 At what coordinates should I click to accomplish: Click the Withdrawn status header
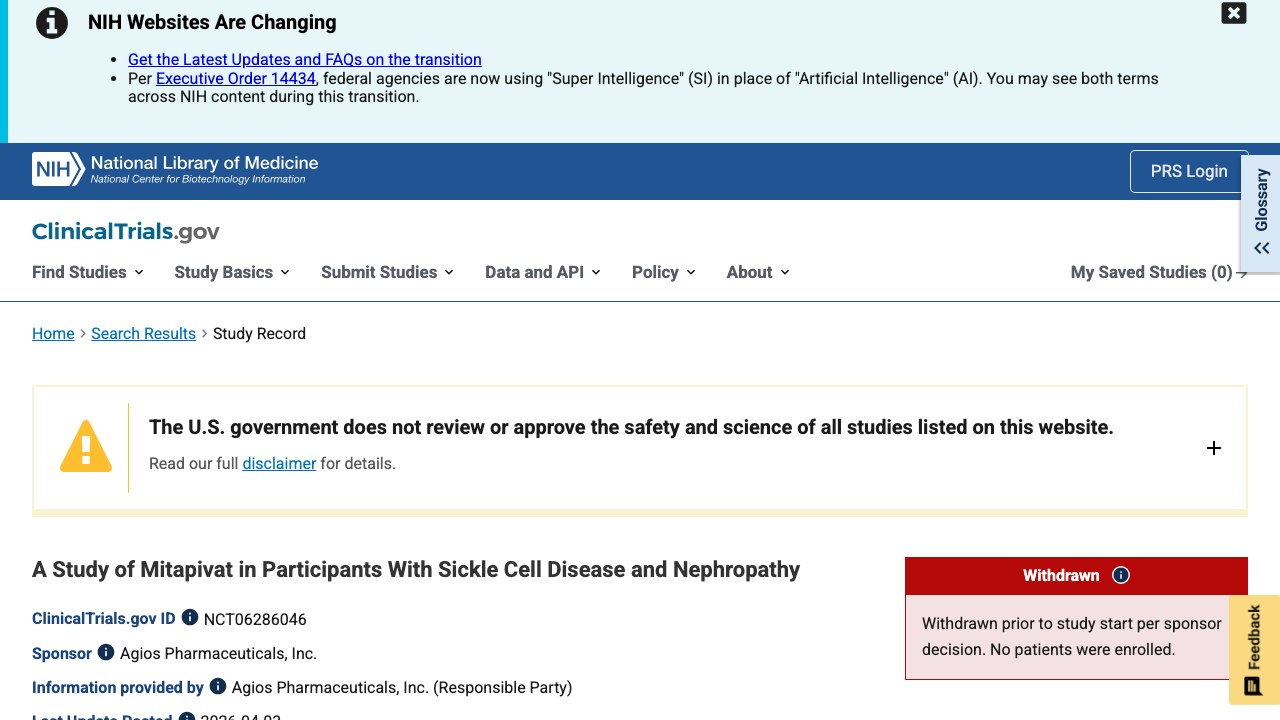[x=1076, y=576]
